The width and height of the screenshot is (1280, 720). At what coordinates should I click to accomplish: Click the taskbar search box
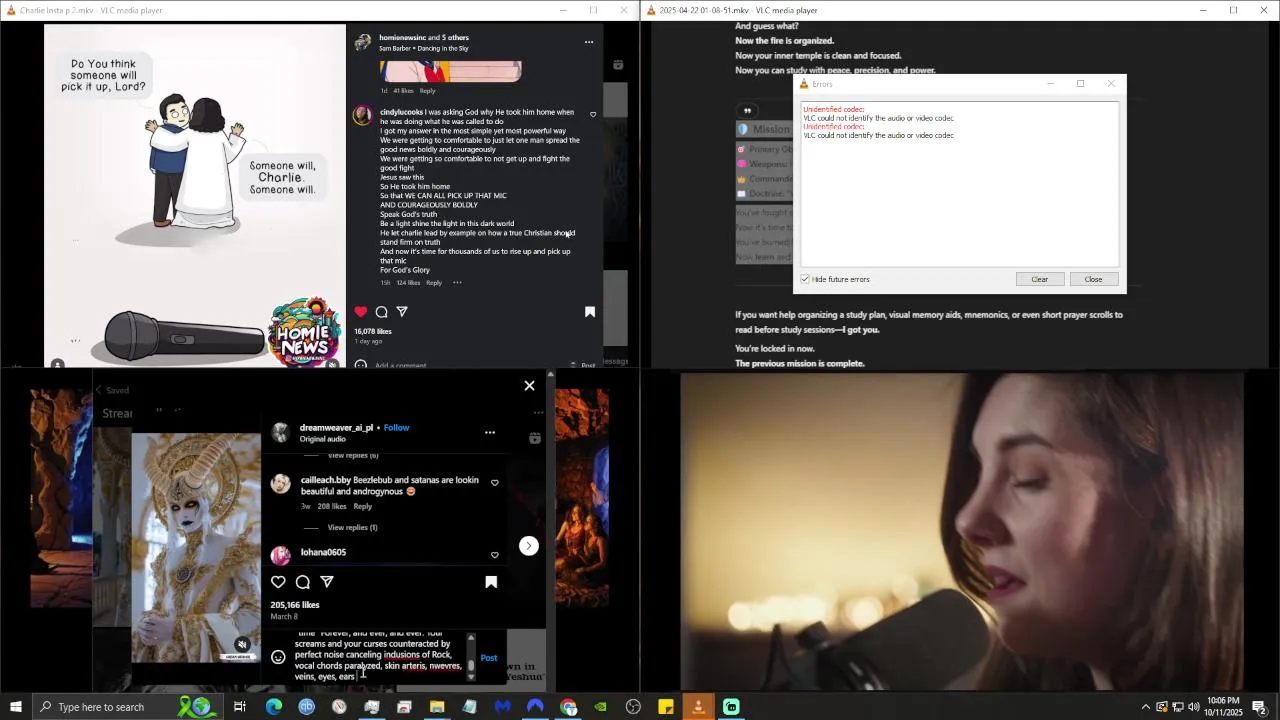tap(126, 707)
